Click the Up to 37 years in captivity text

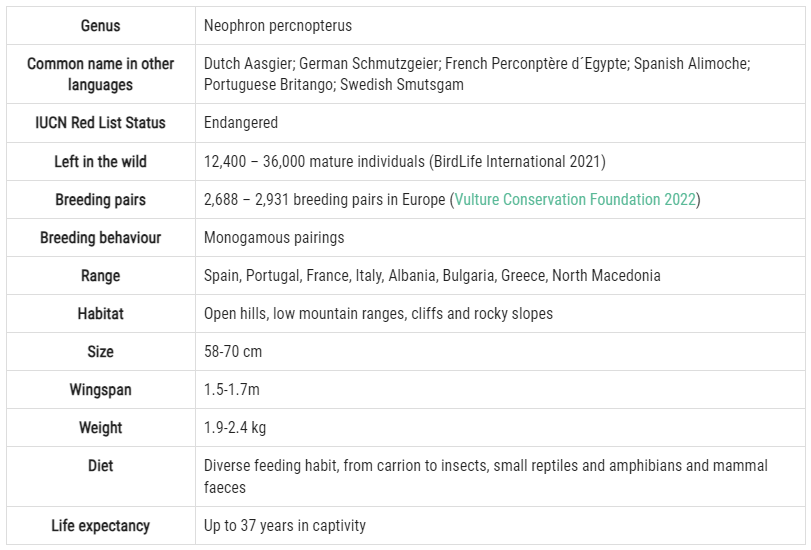pos(285,526)
